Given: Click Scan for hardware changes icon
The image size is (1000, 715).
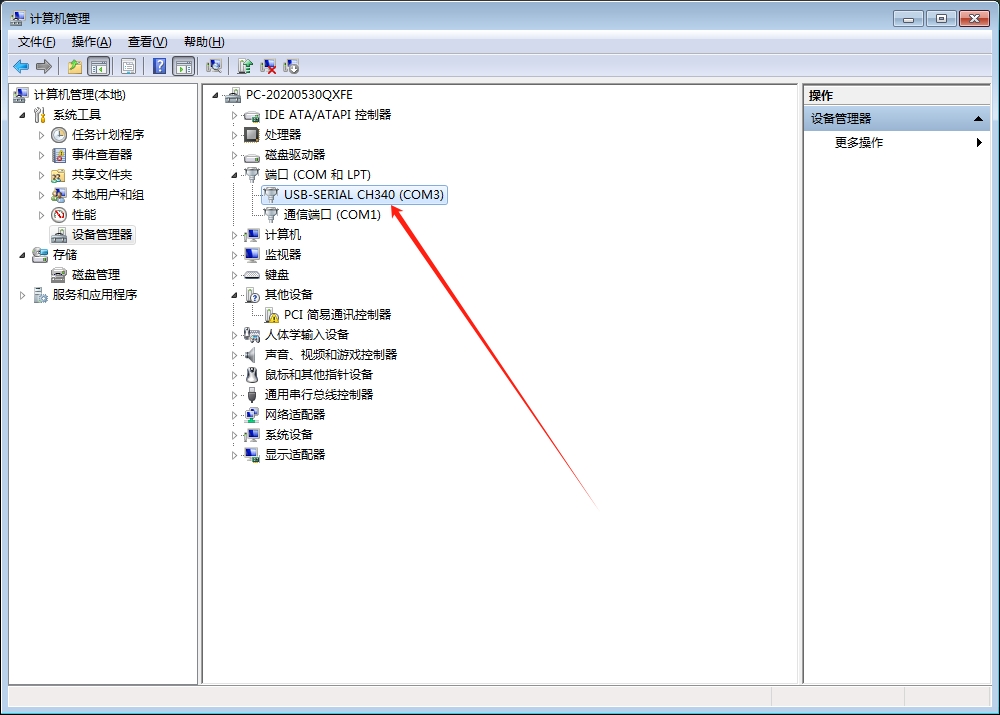Looking at the screenshot, I should (214, 66).
